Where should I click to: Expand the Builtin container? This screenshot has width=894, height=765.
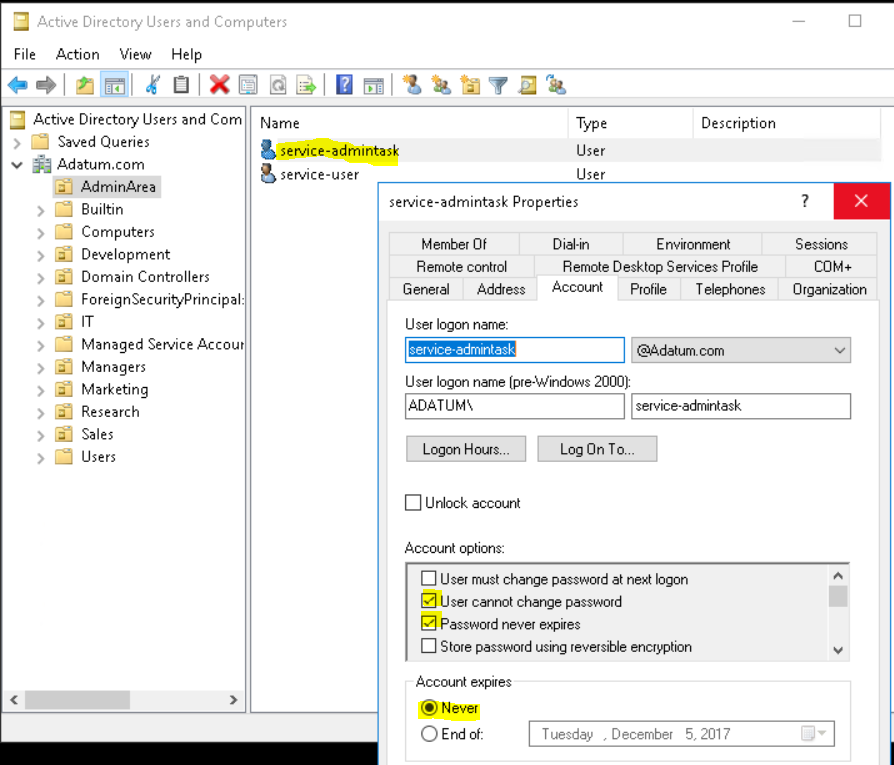40,210
